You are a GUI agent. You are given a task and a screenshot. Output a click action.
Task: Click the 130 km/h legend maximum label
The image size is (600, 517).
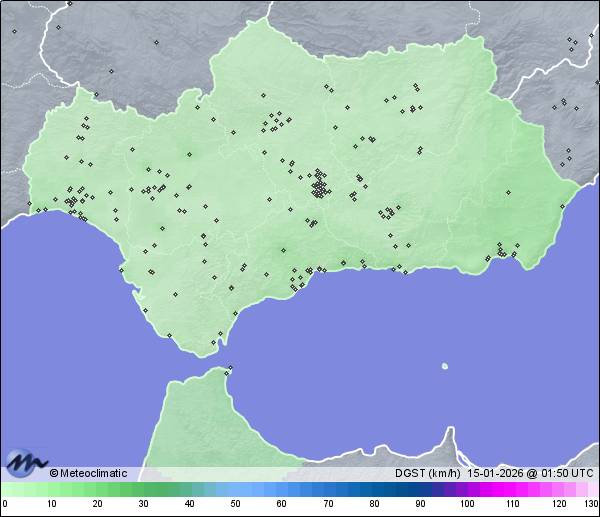[x=591, y=504]
